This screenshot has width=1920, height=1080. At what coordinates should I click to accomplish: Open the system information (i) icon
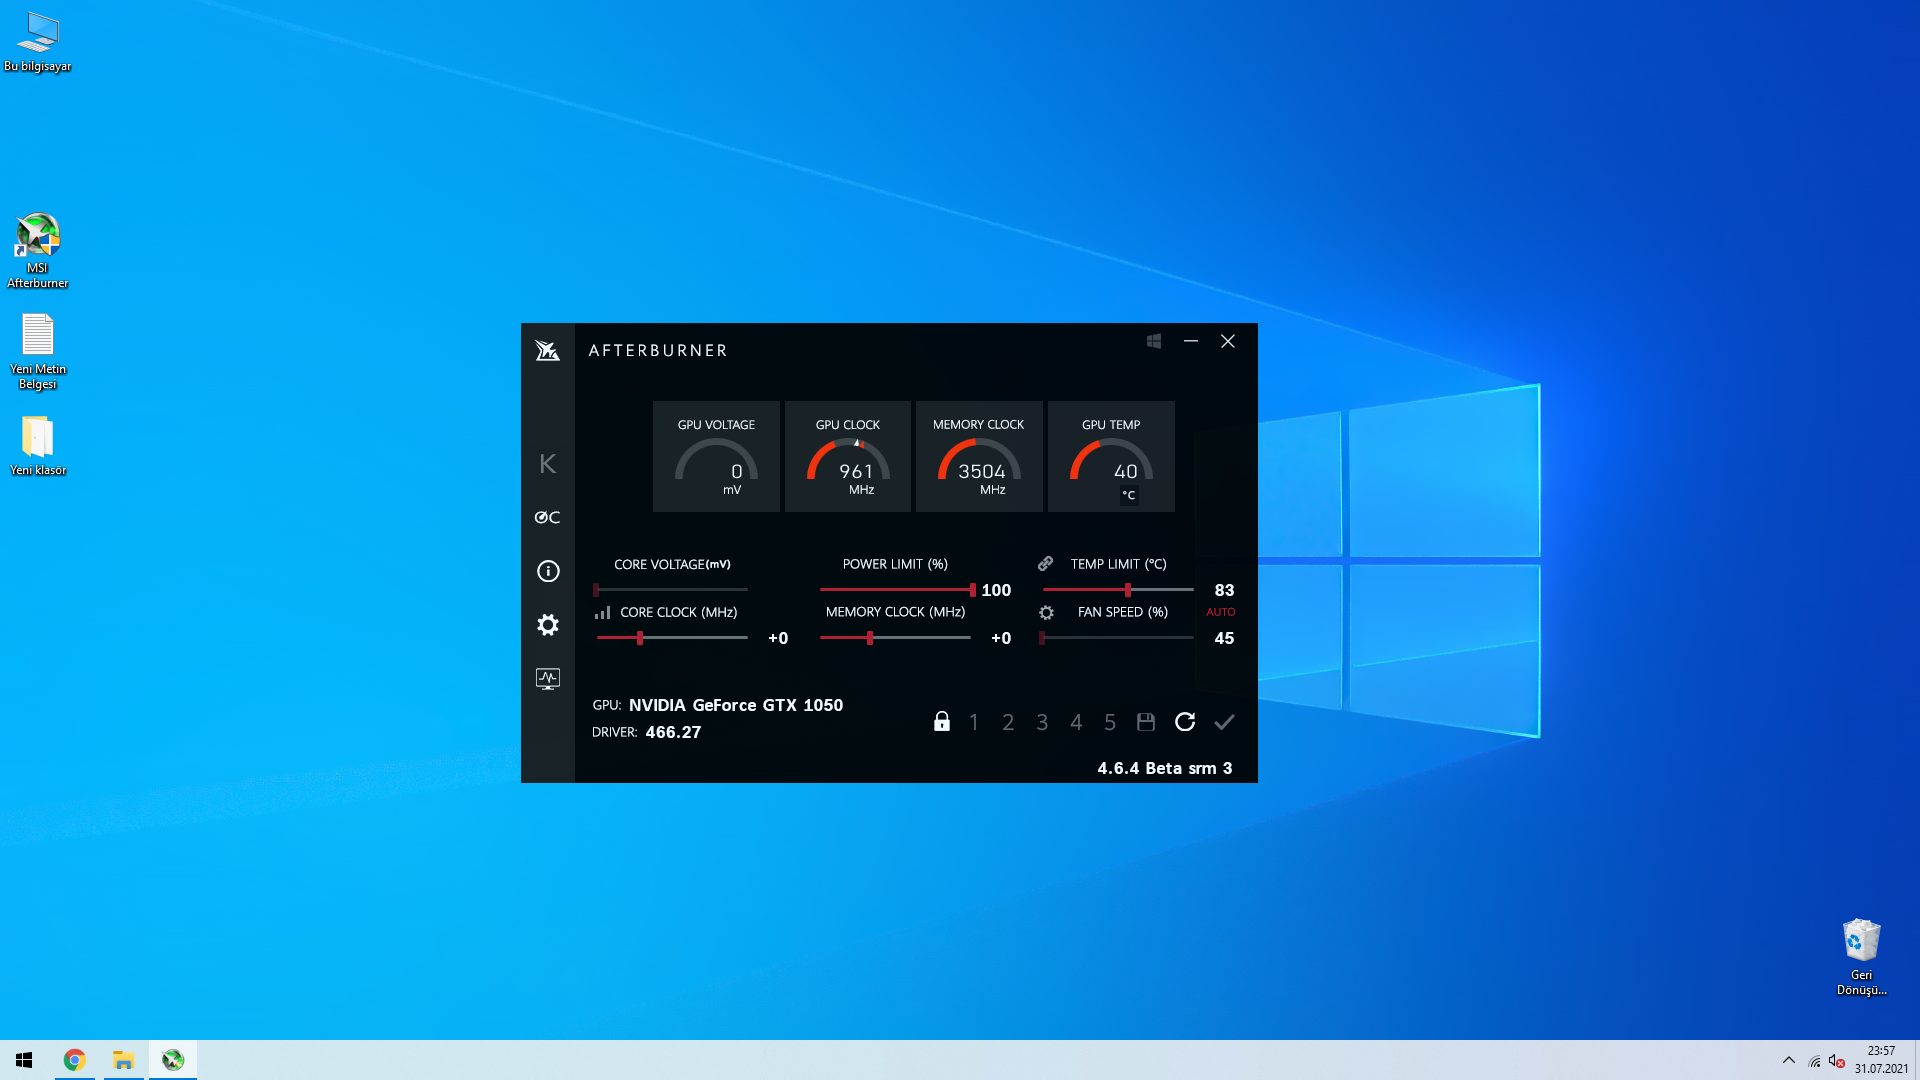click(548, 571)
